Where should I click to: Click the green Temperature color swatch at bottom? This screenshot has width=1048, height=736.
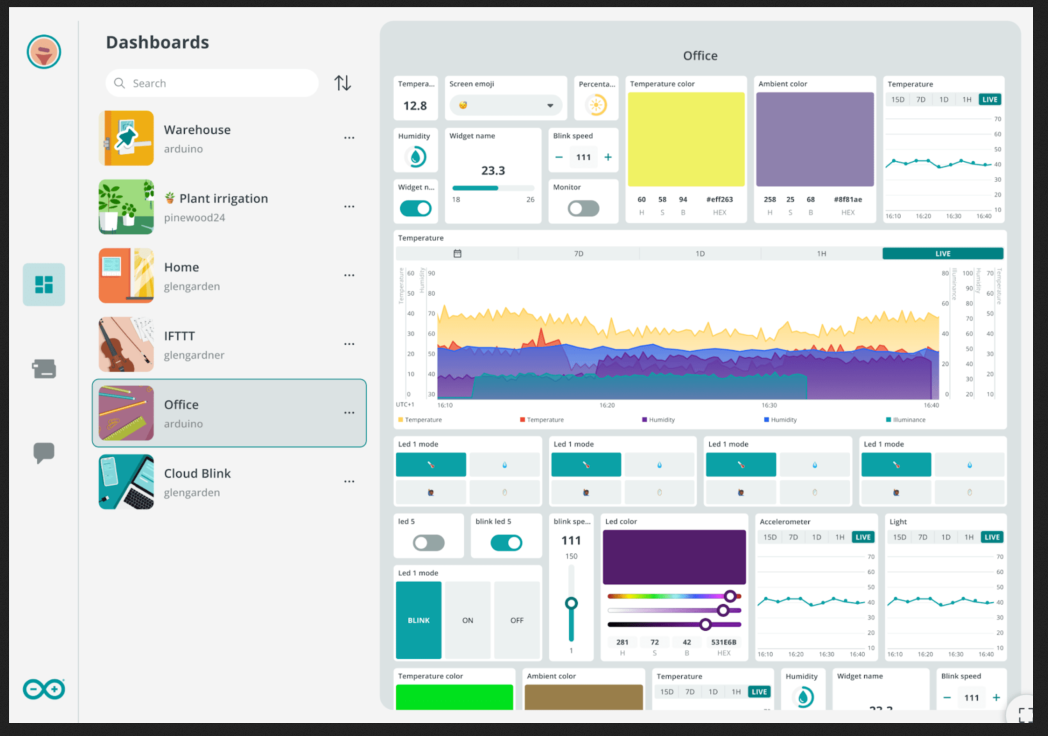(x=454, y=697)
